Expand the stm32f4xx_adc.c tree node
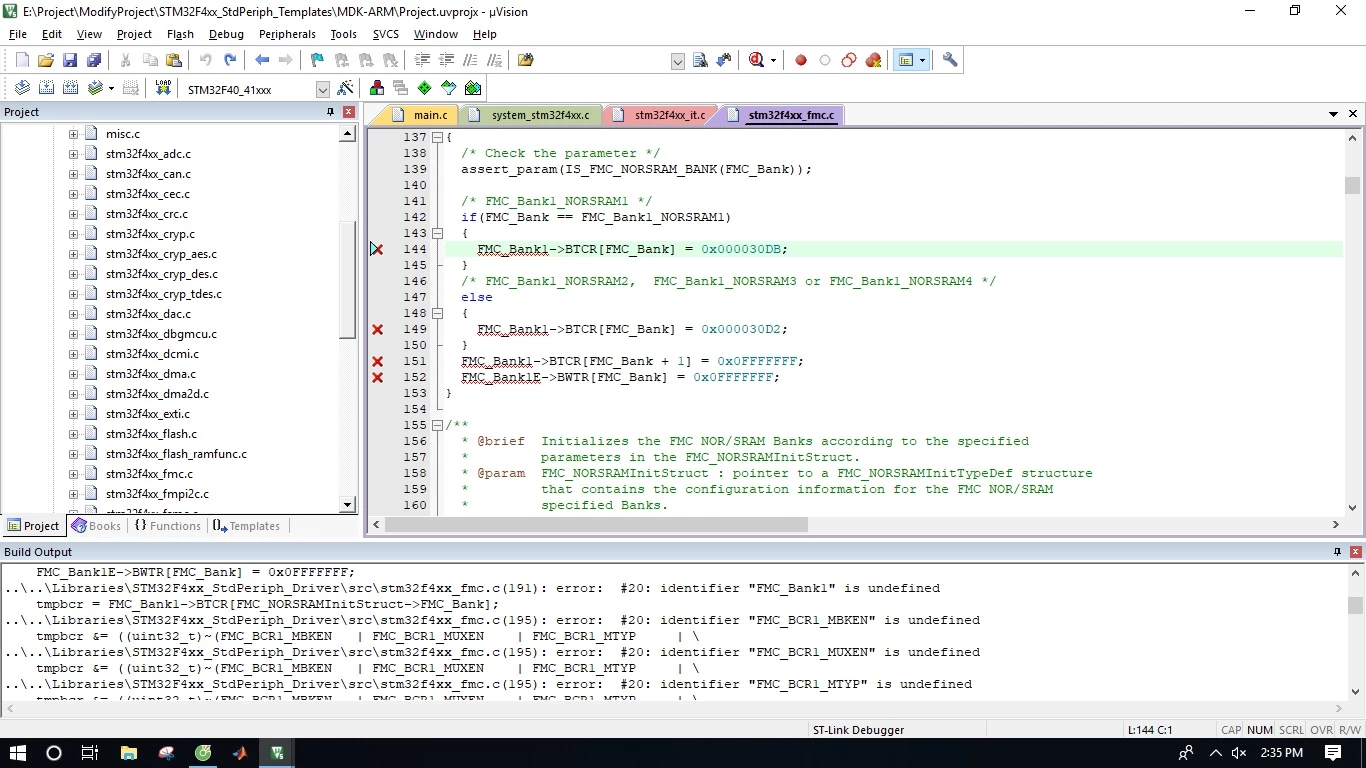This screenshot has width=1366, height=768. click(73, 154)
